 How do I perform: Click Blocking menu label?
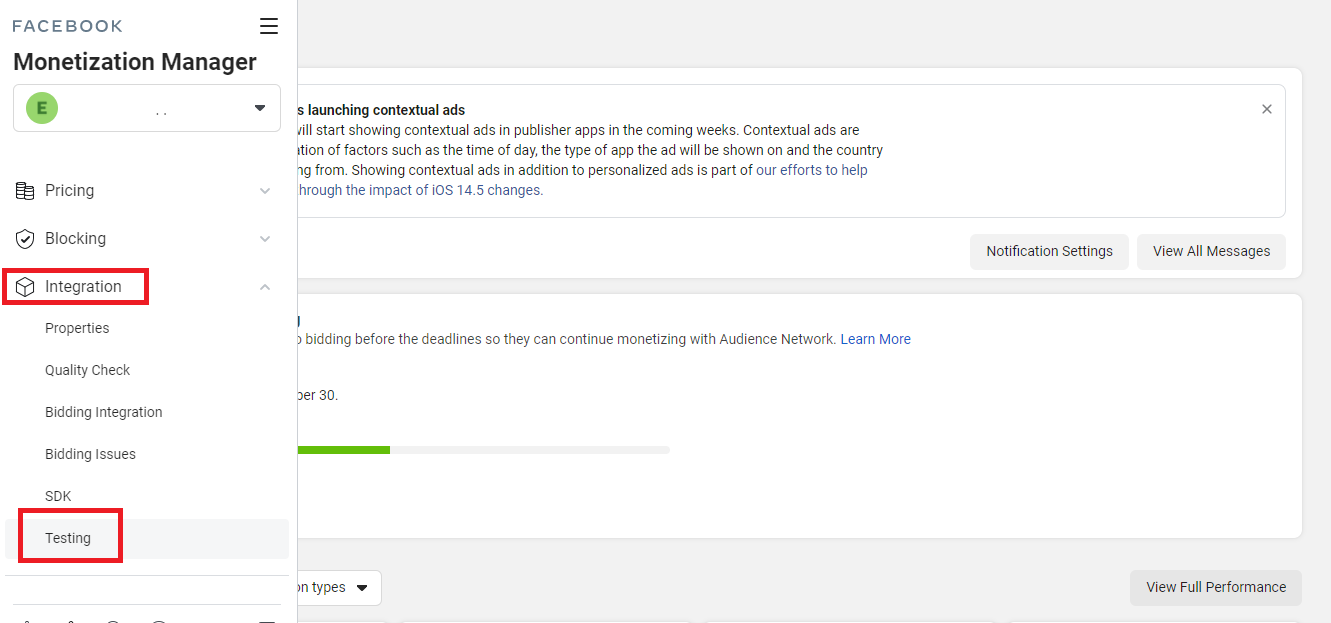coord(75,239)
